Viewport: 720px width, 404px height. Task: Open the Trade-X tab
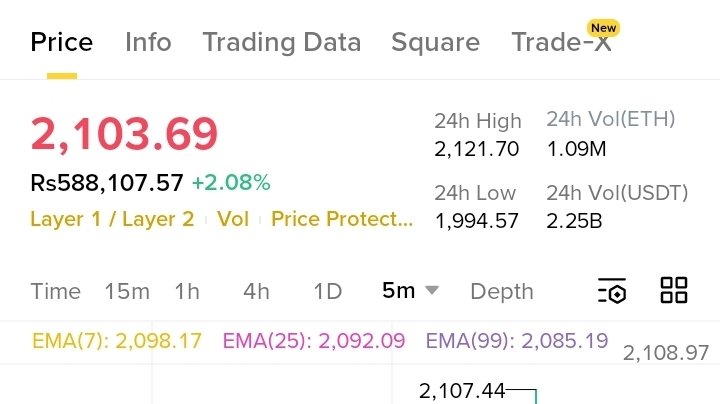pos(560,42)
